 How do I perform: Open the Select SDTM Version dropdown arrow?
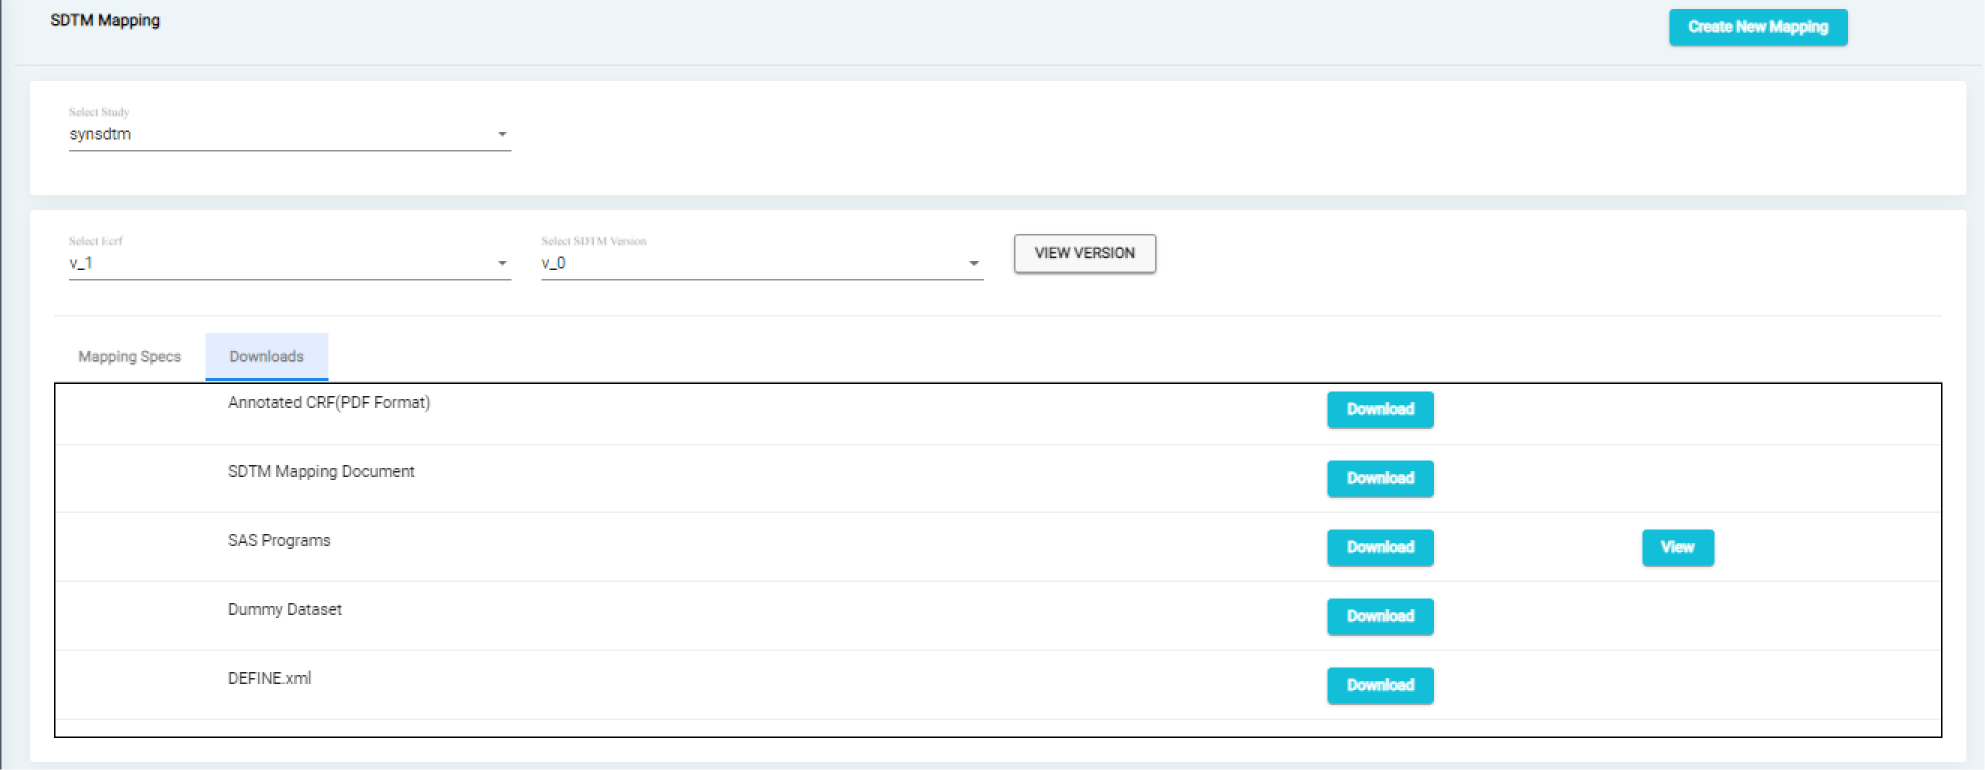coord(973,263)
